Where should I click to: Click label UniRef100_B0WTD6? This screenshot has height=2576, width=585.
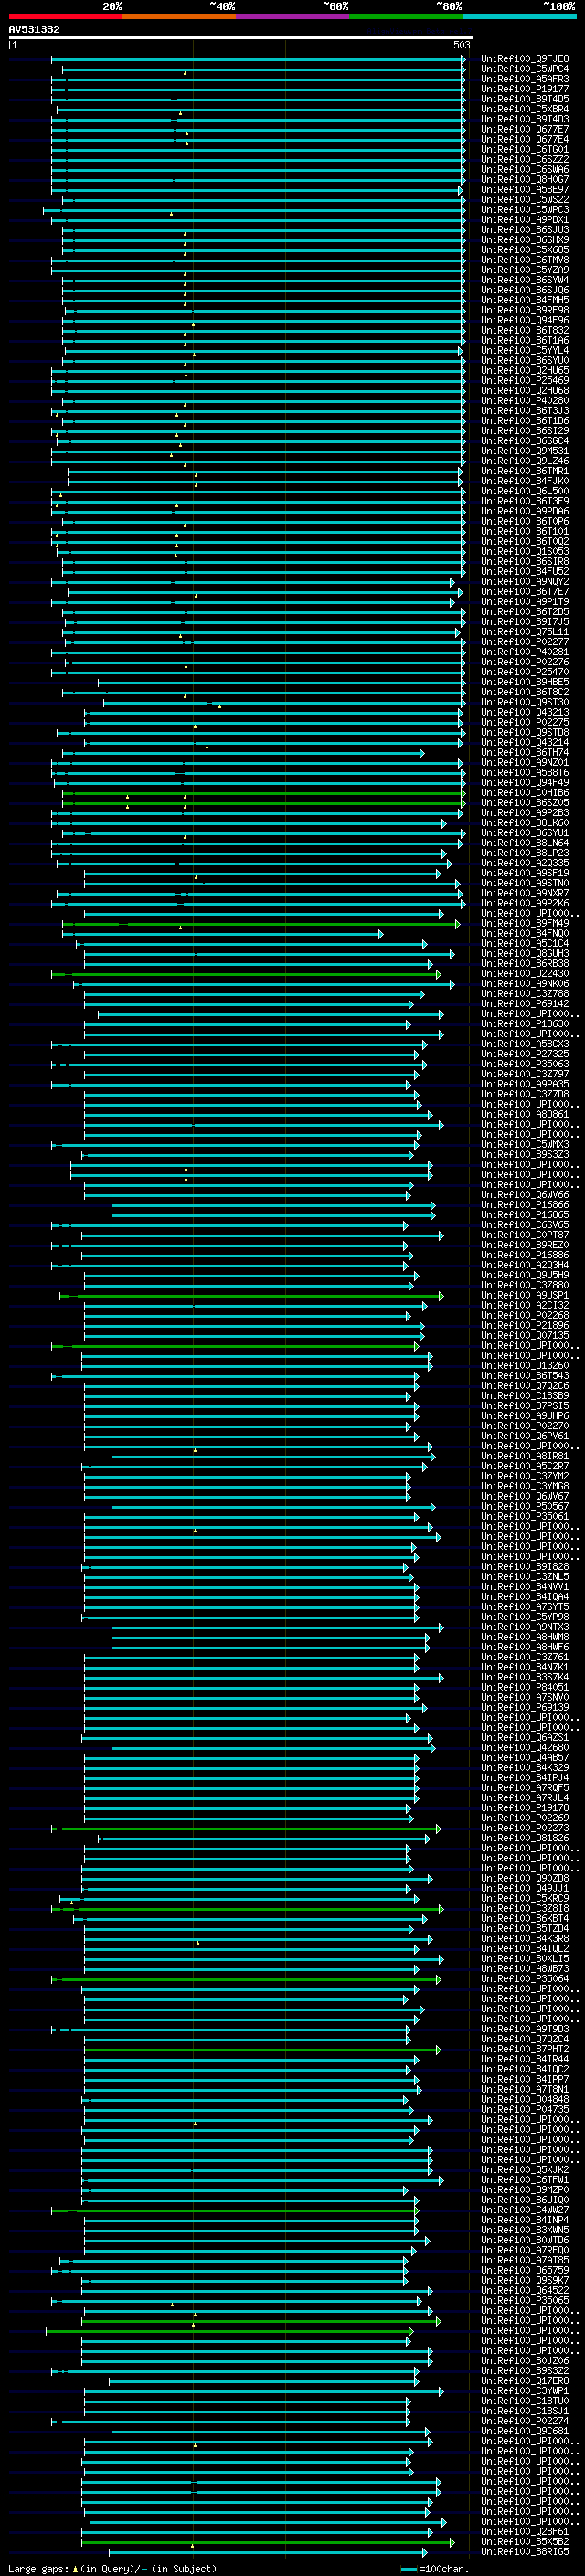524,2241
